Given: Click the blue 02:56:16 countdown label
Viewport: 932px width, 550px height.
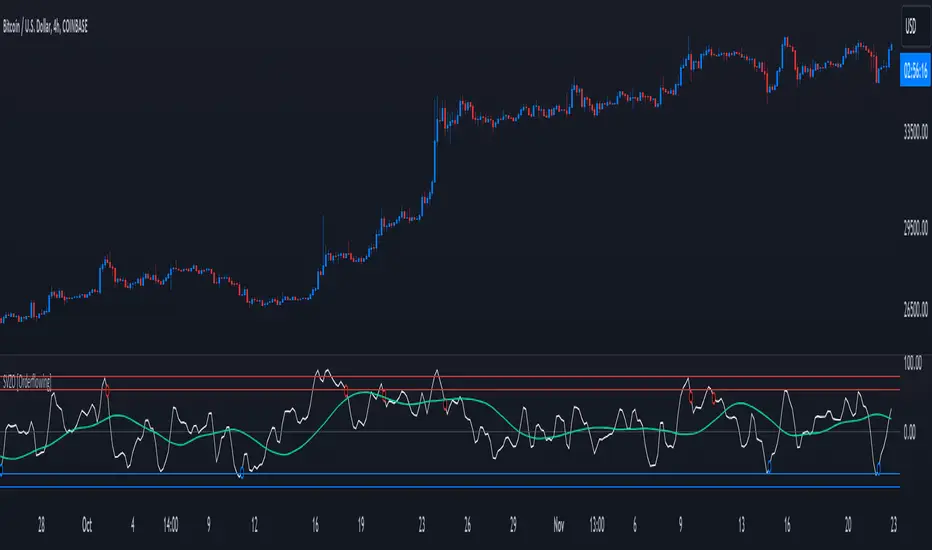Looking at the screenshot, I should click(x=911, y=72).
